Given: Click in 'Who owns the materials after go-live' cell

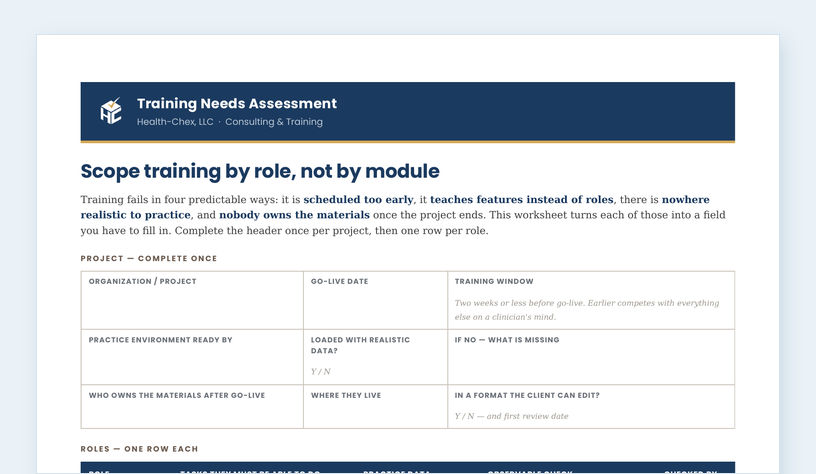Looking at the screenshot, I should (x=192, y=407).
